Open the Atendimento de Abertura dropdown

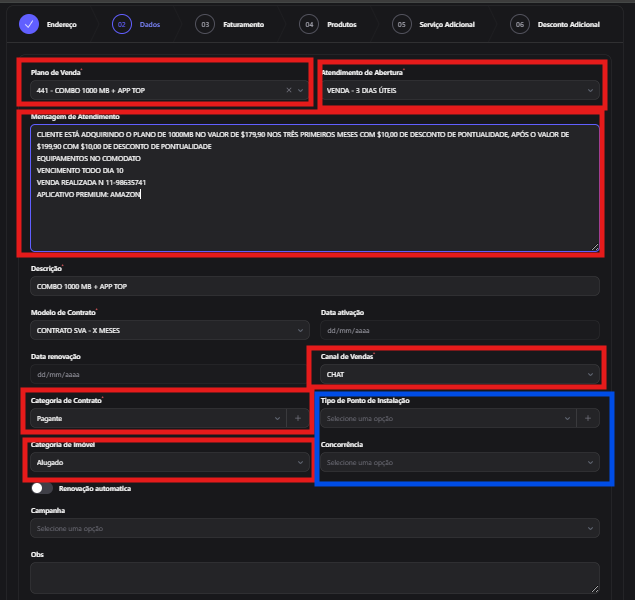(460, 90)
